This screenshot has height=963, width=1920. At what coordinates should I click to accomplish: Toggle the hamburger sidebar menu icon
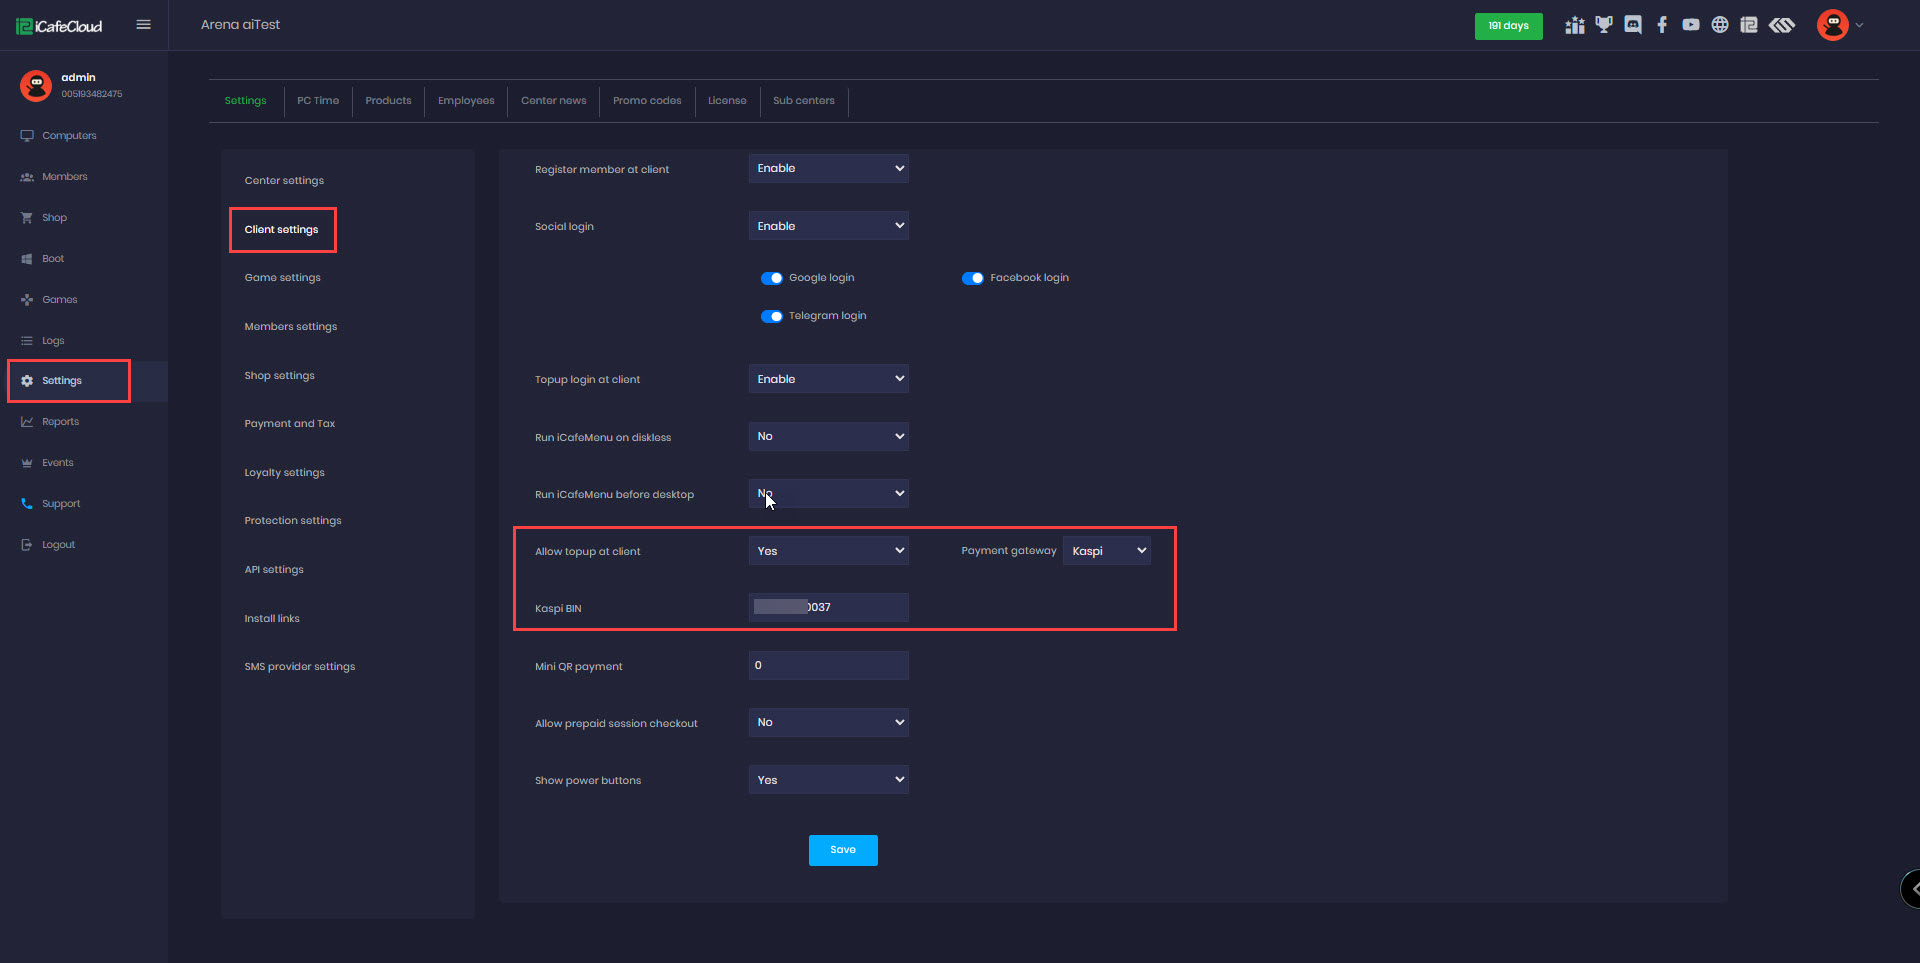[144, 25]
